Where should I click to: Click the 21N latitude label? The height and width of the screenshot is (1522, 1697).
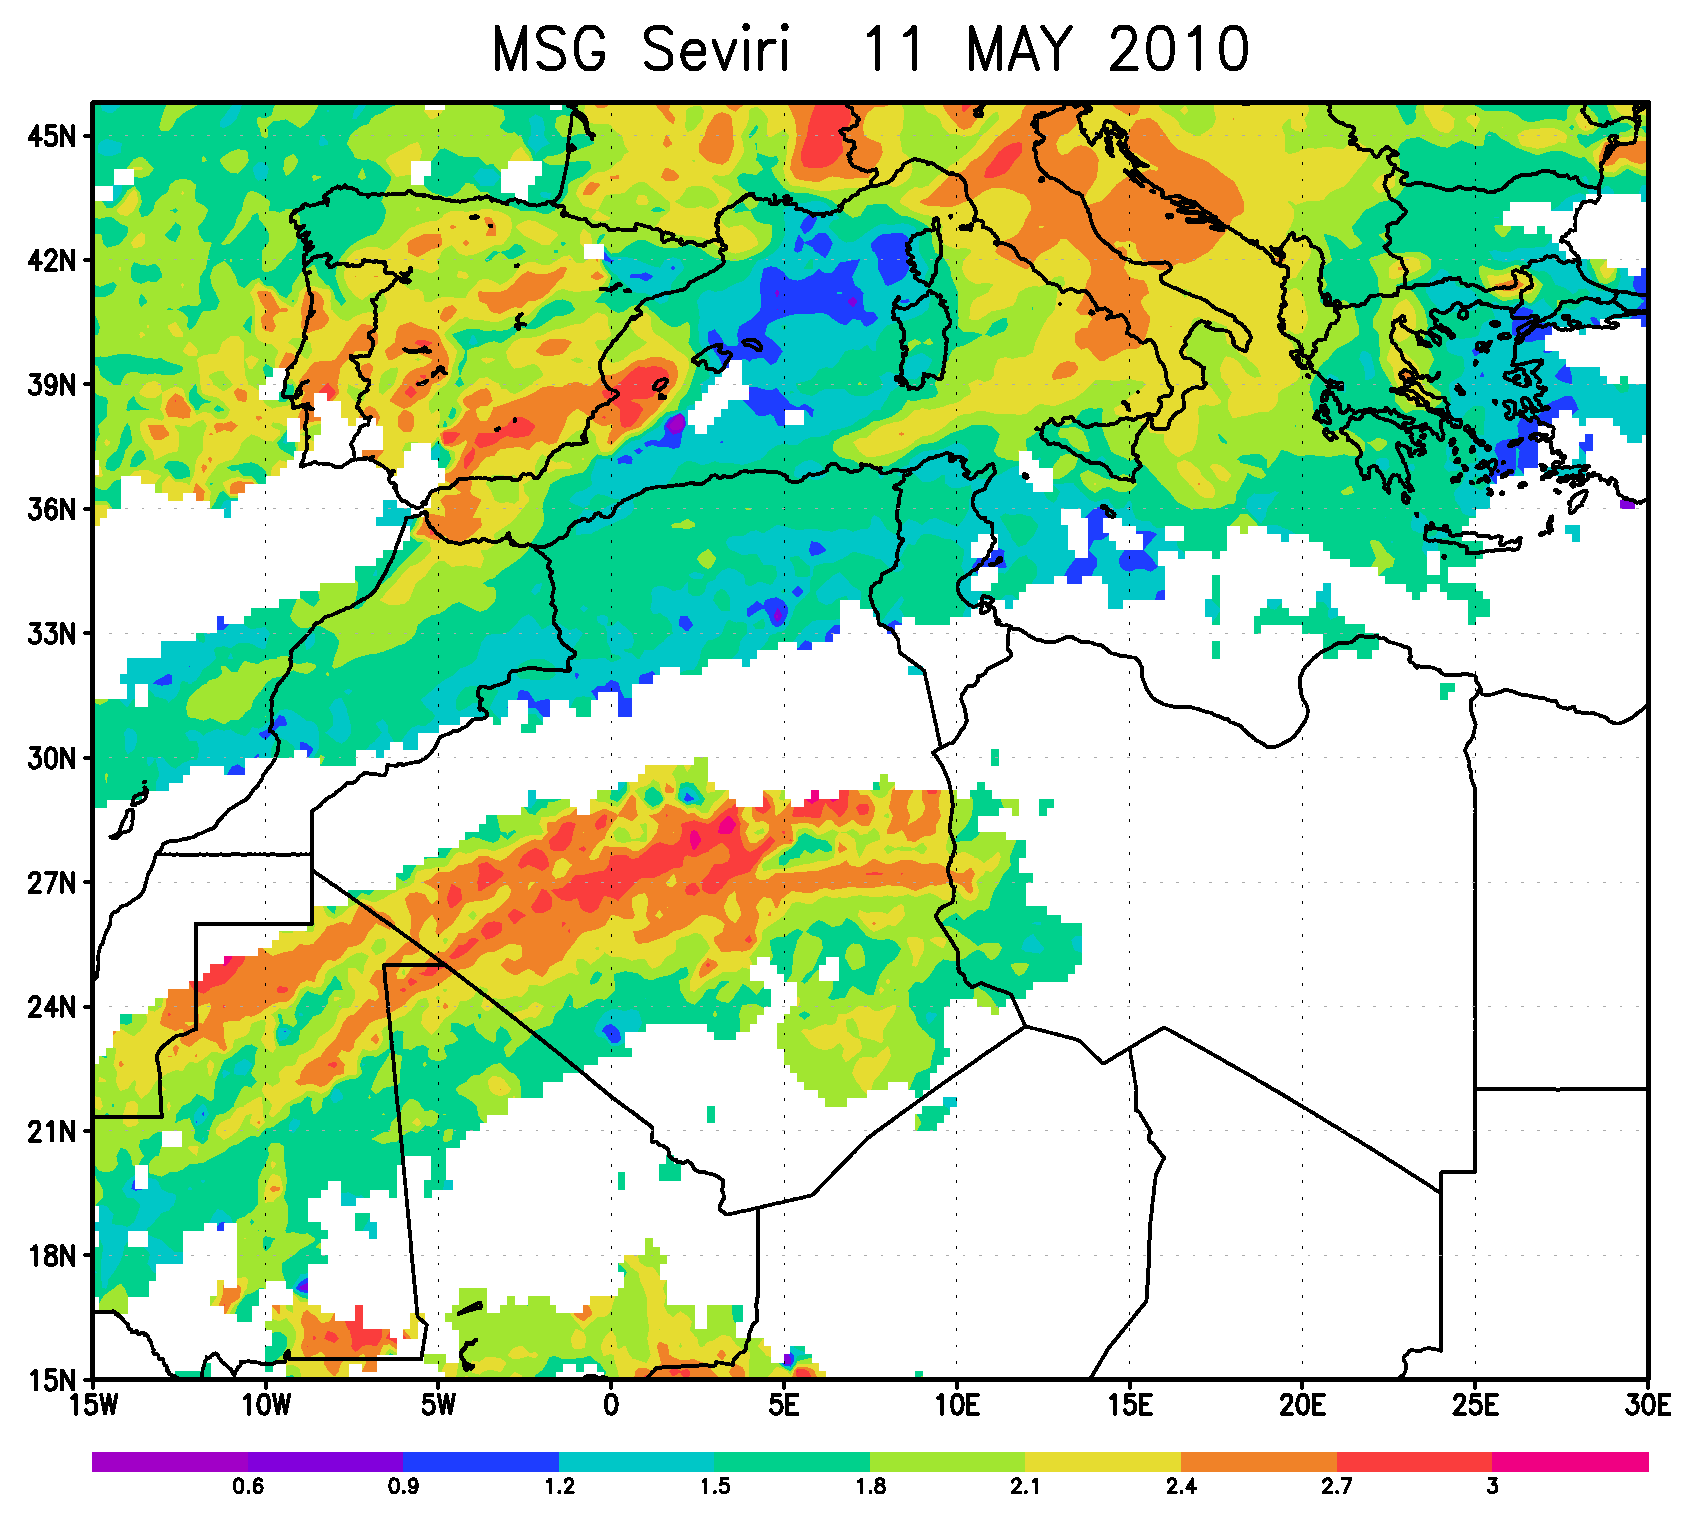tap(52, 1132)
